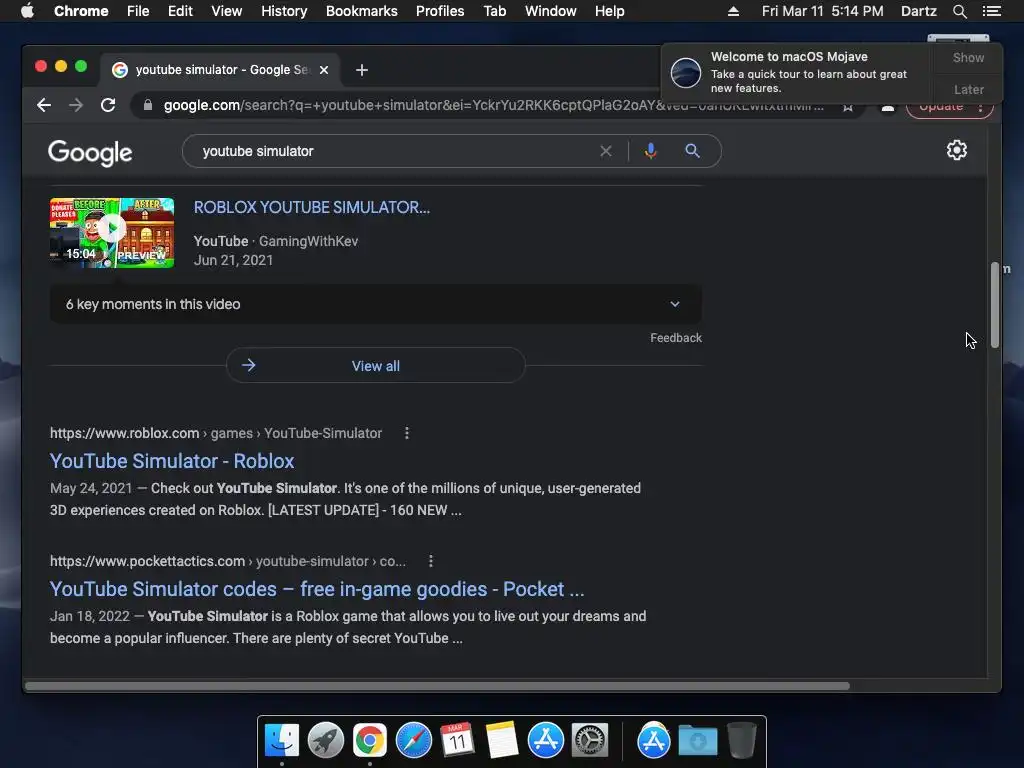Open the Window menu
This screenshot has height=768, width=1024.
pyautogui.click(x=551, y=11)
